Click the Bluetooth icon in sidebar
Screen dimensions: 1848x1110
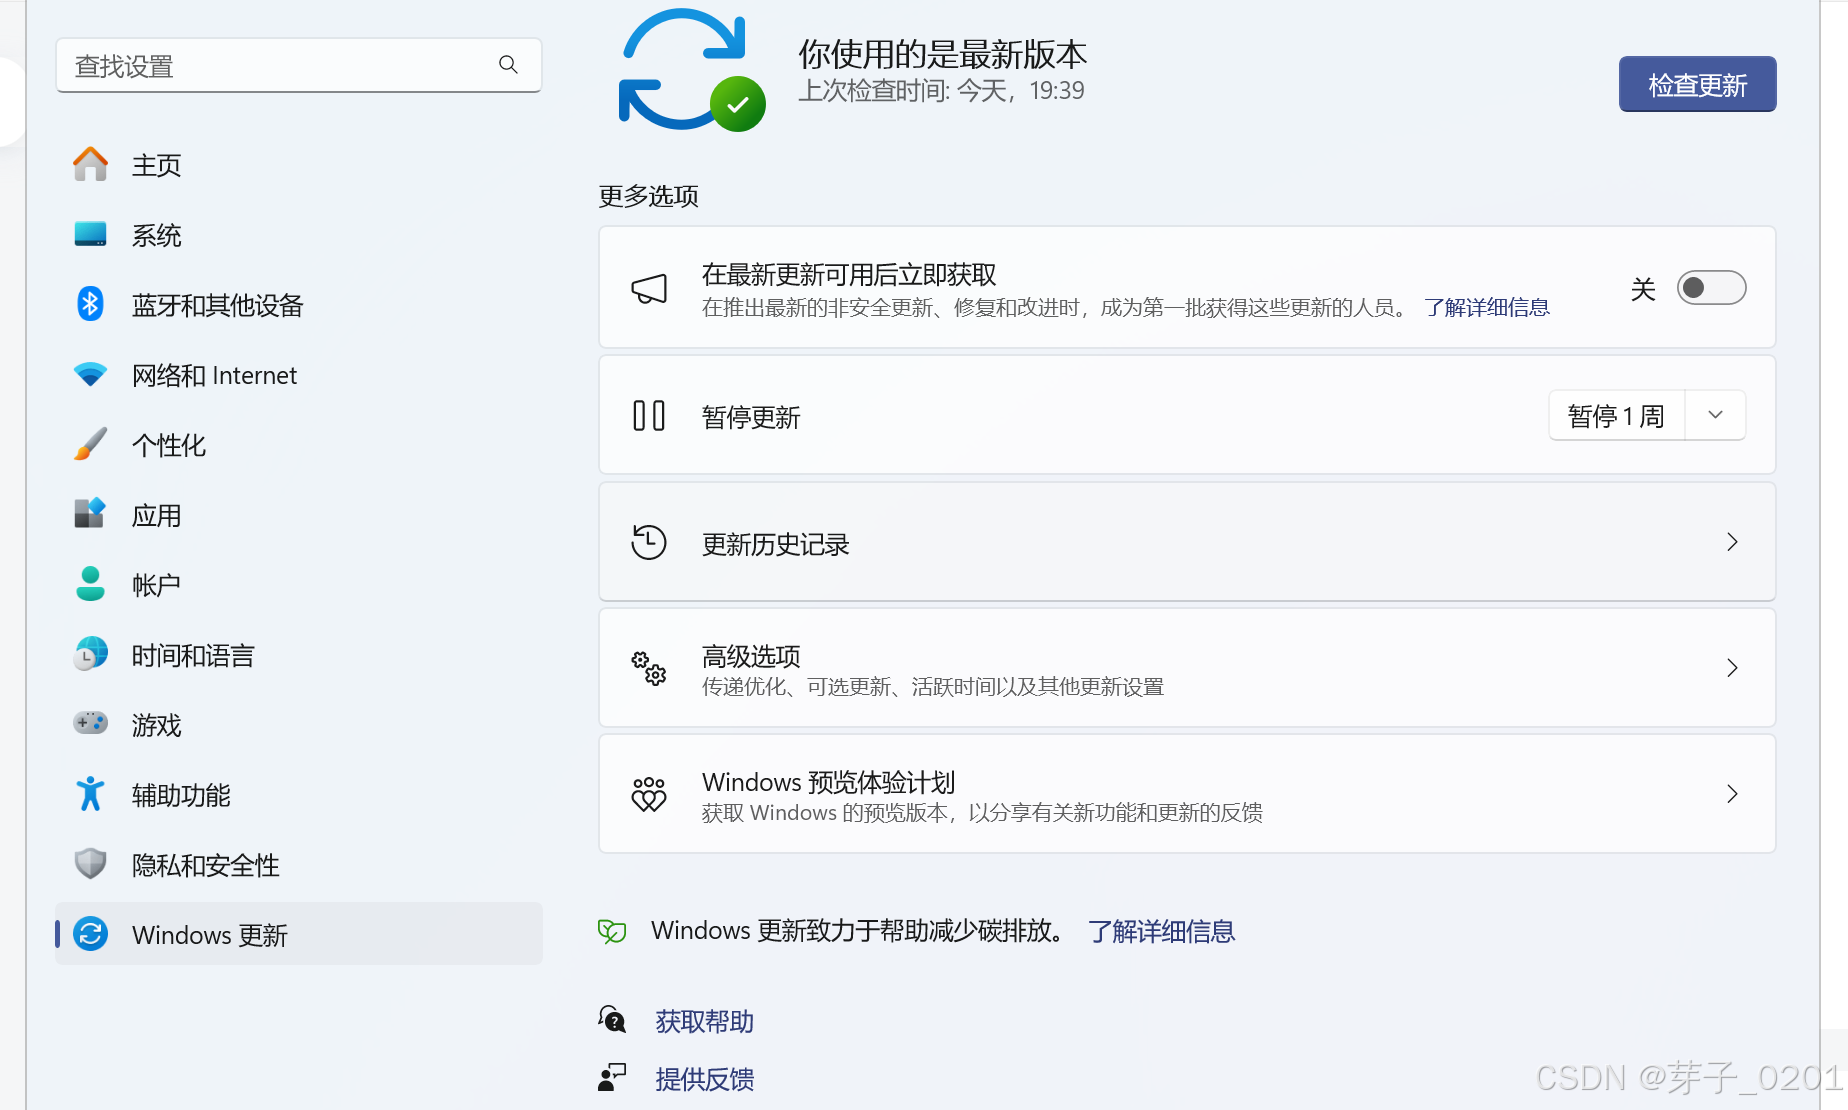click(x=90, y=304)
